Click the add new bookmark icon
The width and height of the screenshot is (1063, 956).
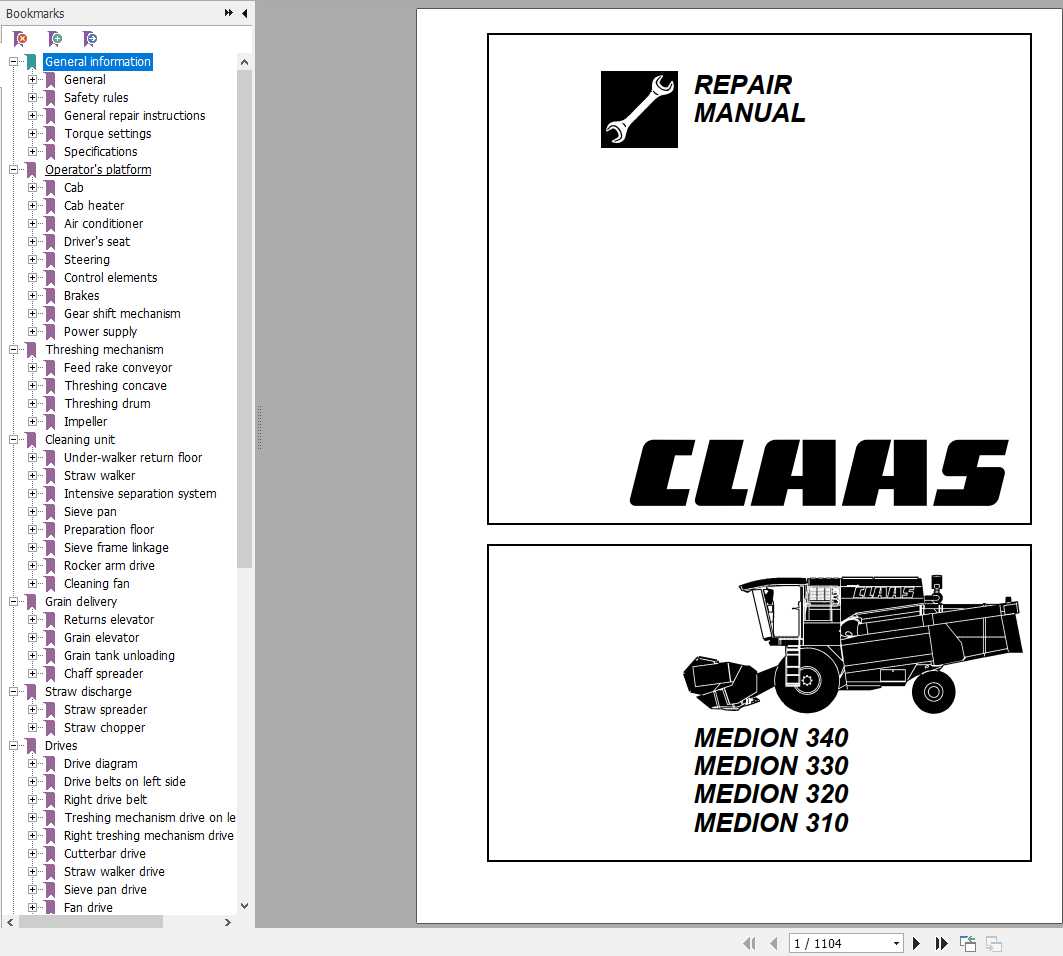pyautogui.click(x=55, y=39)
